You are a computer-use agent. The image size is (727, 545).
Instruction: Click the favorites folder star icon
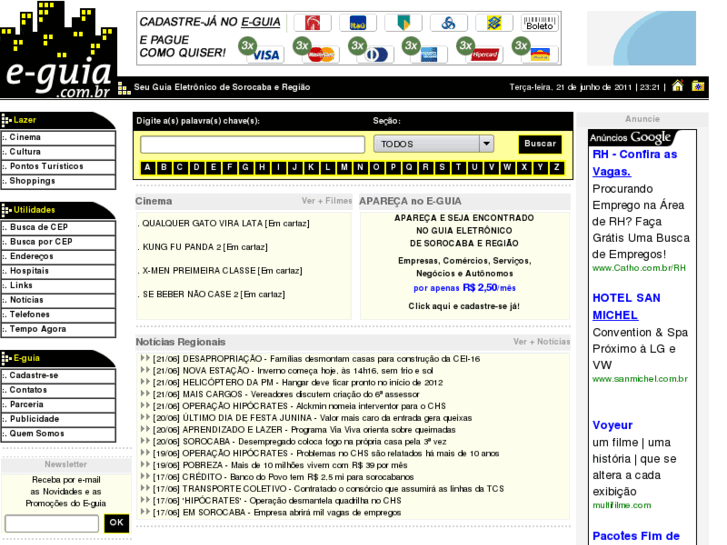698,86
